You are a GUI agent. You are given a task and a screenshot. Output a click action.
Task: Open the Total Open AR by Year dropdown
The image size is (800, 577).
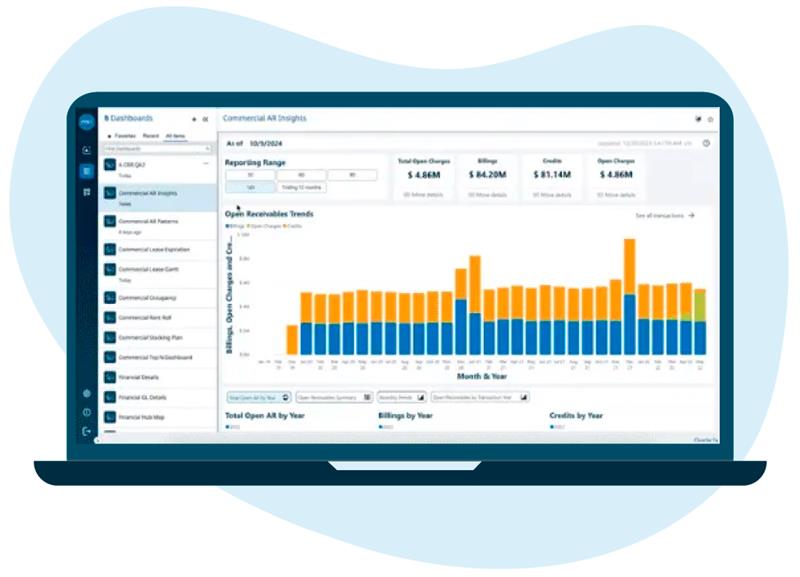258,397
